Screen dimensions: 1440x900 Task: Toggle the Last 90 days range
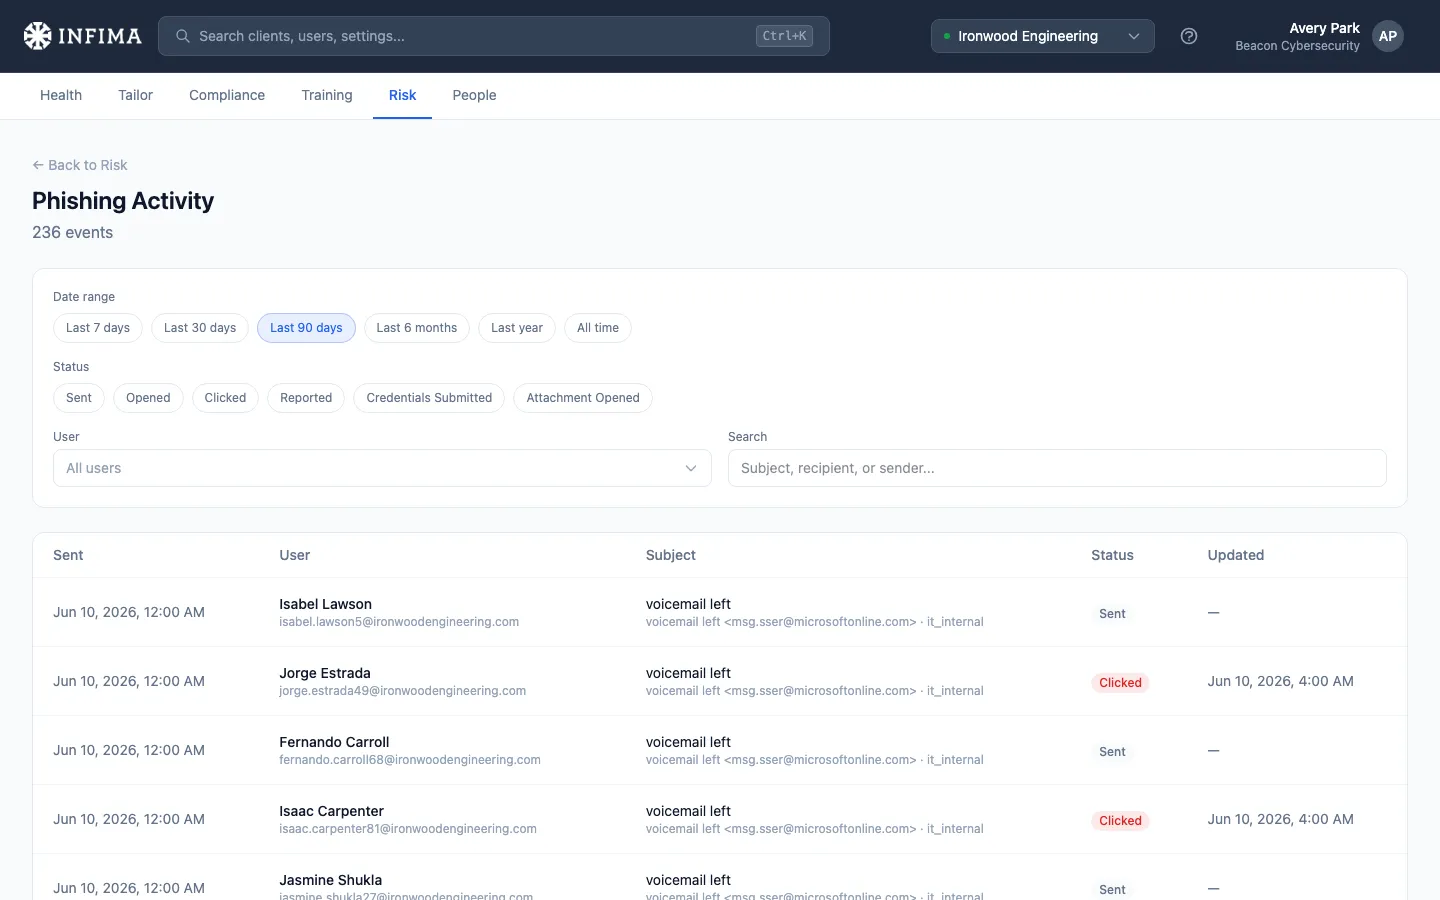[x=306, y=328]
